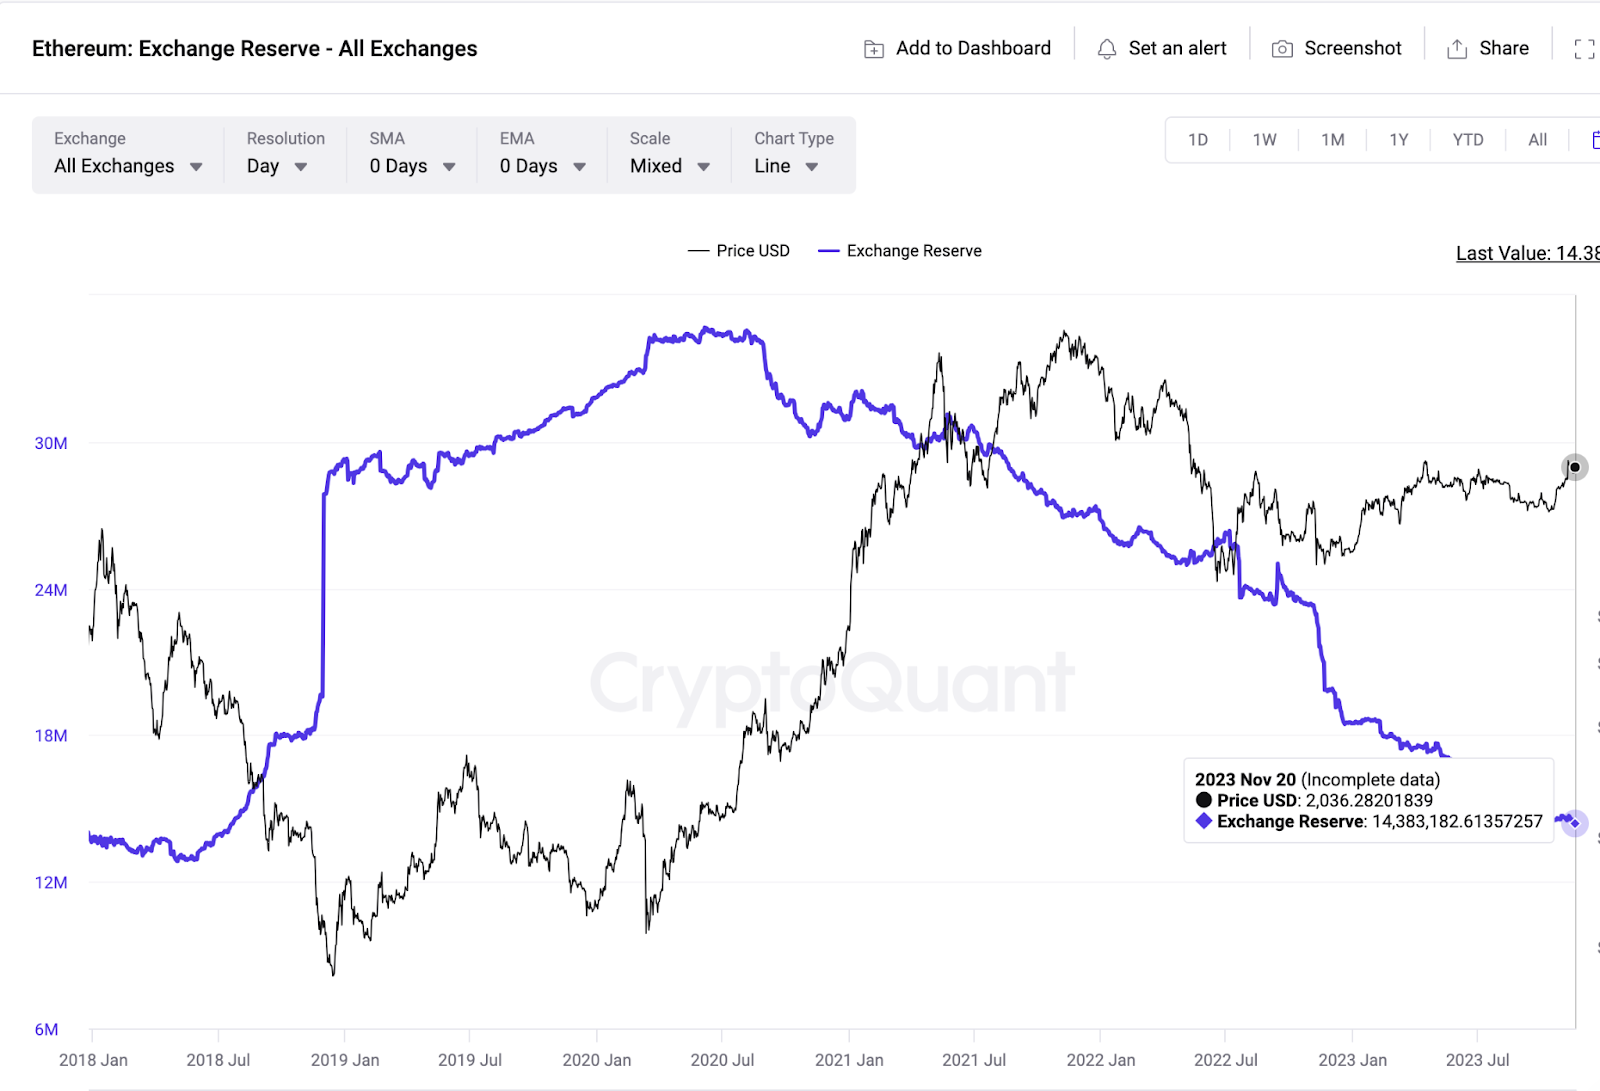Click the Set an alert button
This screenshot has width=1600, height=1091.
1176,49
